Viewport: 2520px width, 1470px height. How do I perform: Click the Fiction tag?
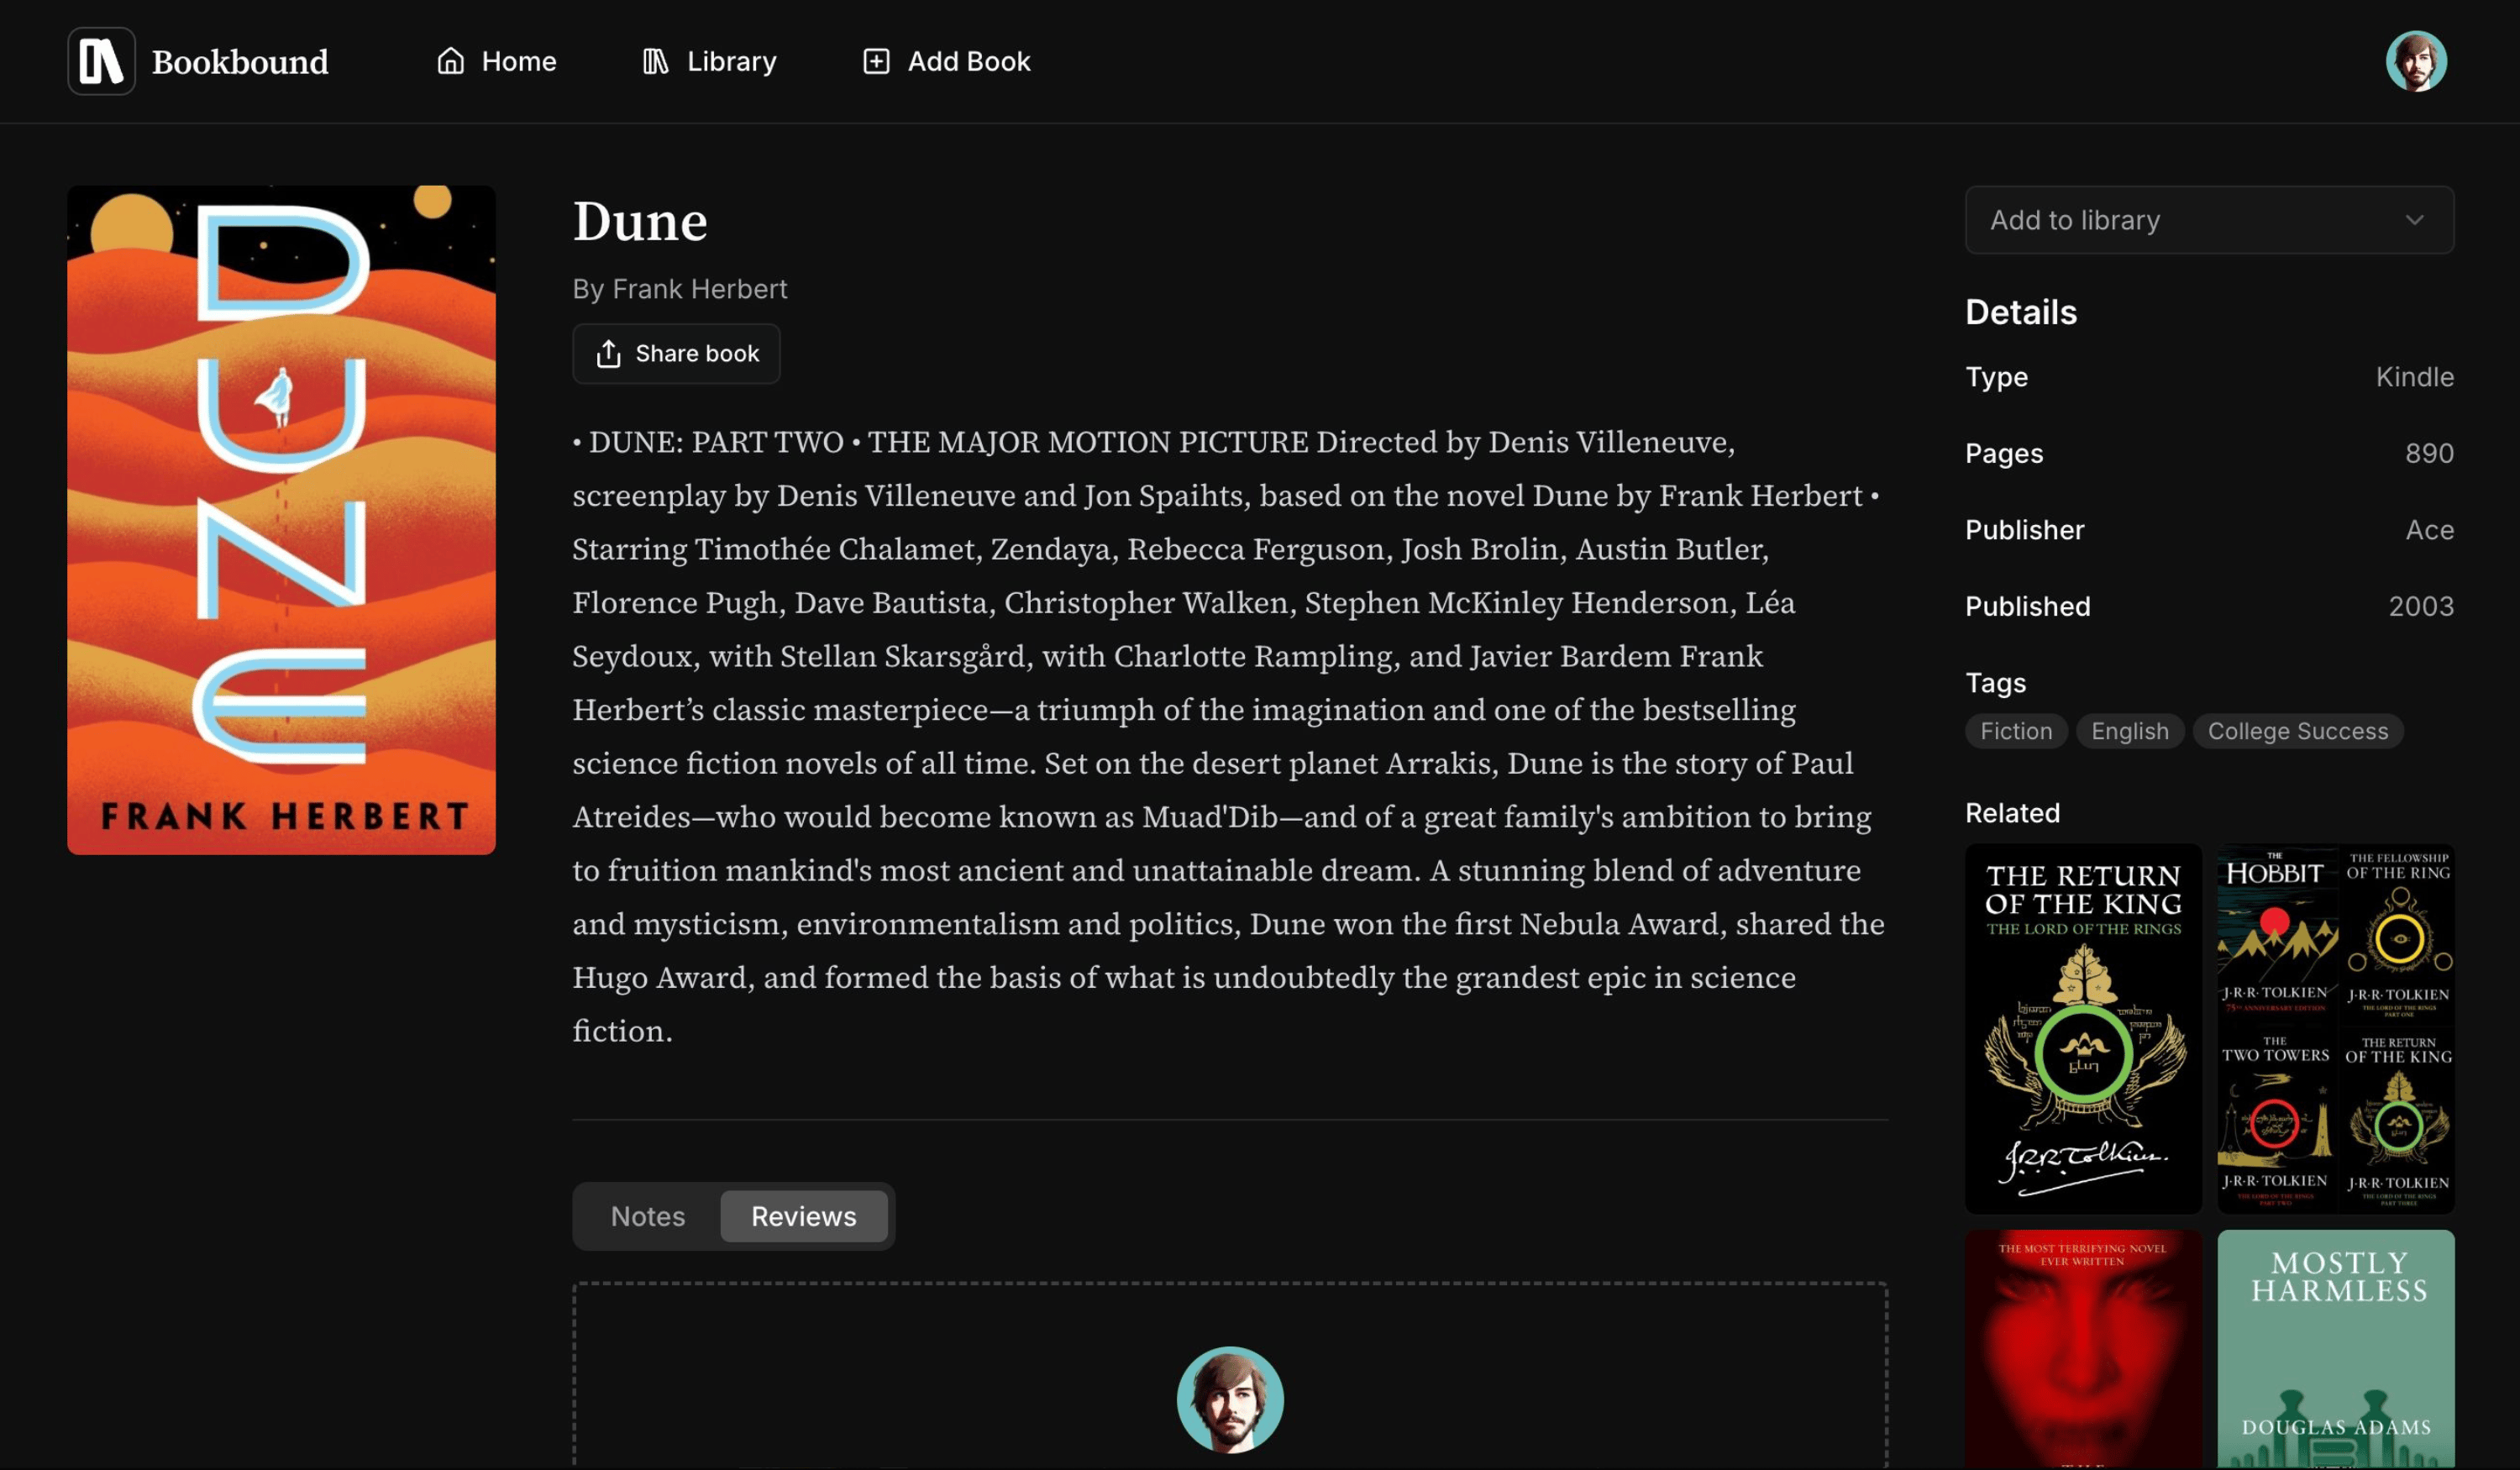(x=2016, y=731)
